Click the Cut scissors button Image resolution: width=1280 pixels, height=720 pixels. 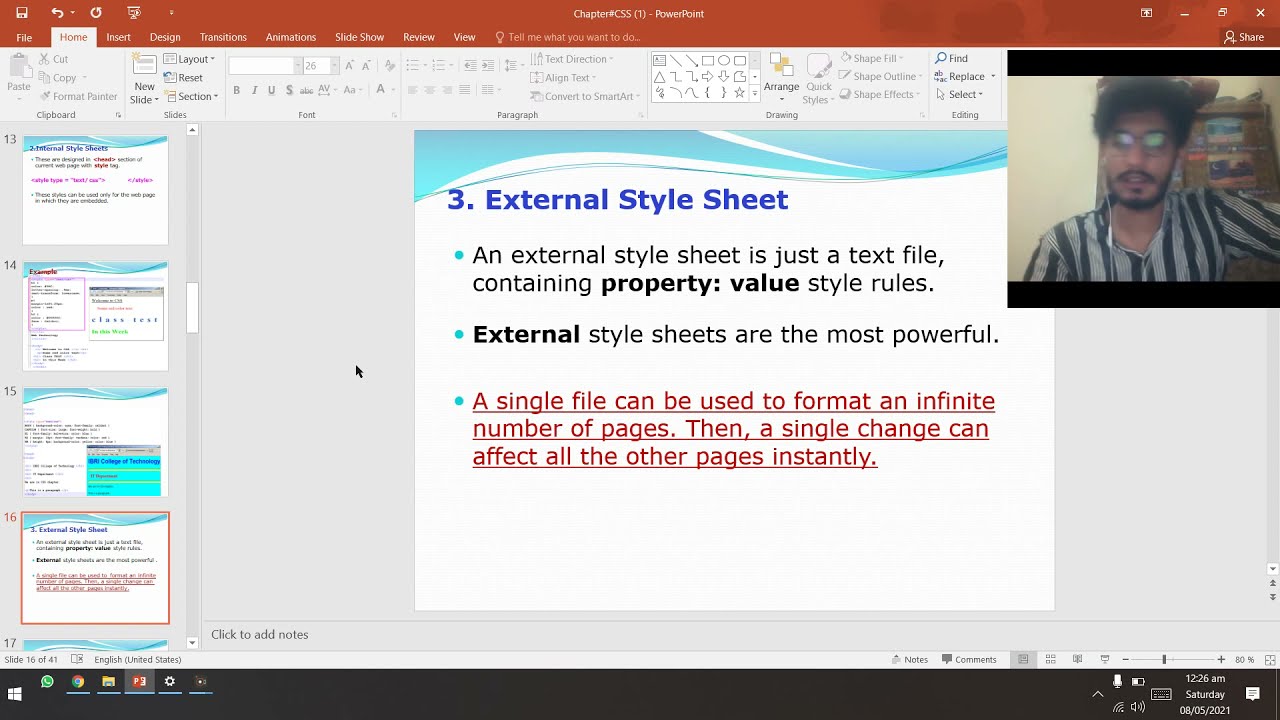54,59
